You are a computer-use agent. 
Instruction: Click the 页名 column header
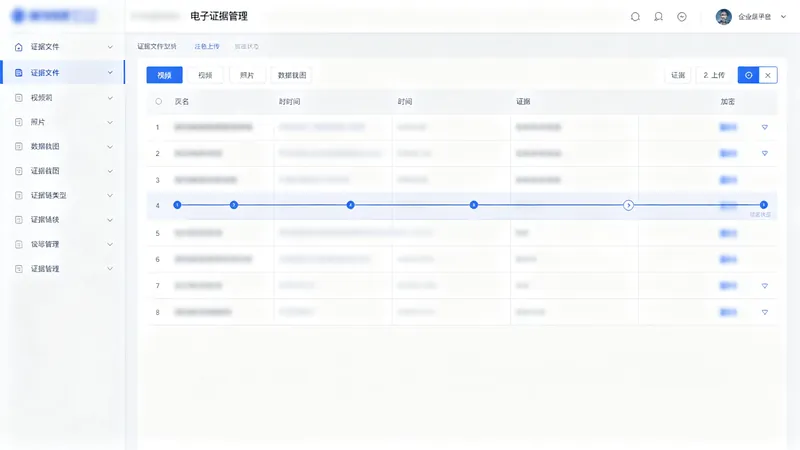[182, 102]
